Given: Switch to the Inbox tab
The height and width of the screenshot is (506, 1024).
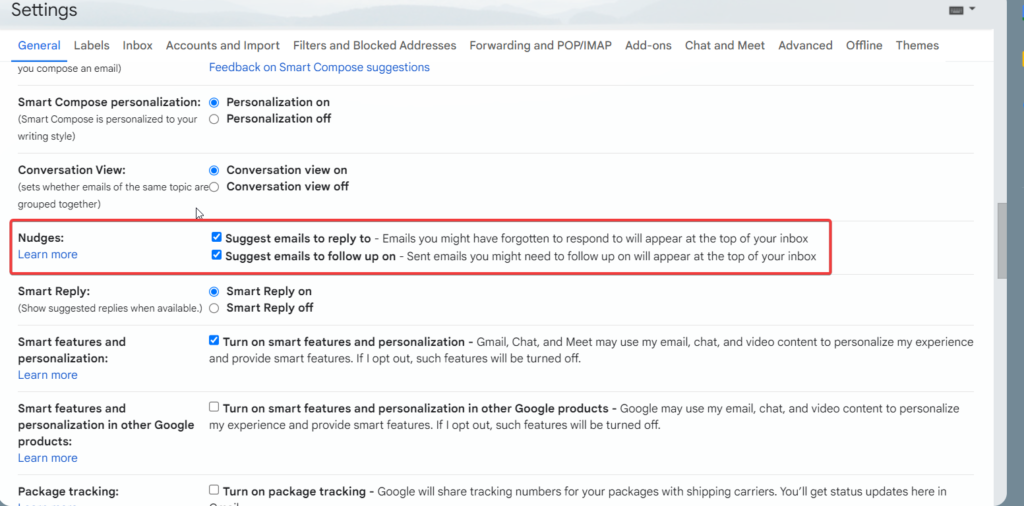Looking at the screenshot, I should pos(137,46).
